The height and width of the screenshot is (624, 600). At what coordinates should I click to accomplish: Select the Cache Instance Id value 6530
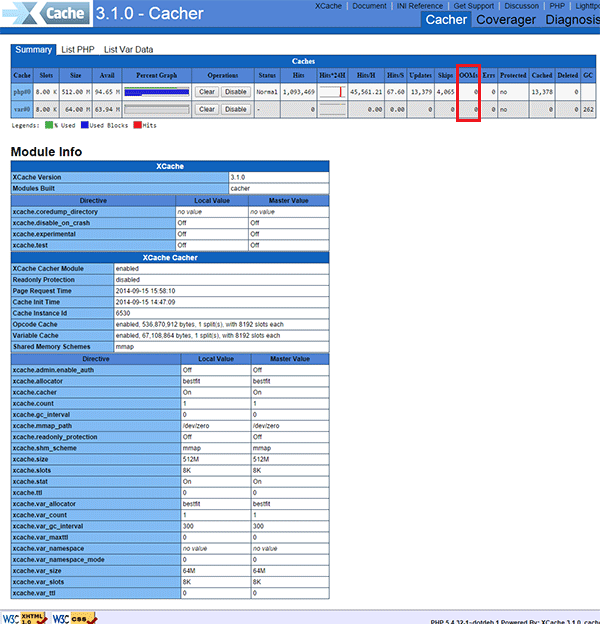click(x=123, y=313)
